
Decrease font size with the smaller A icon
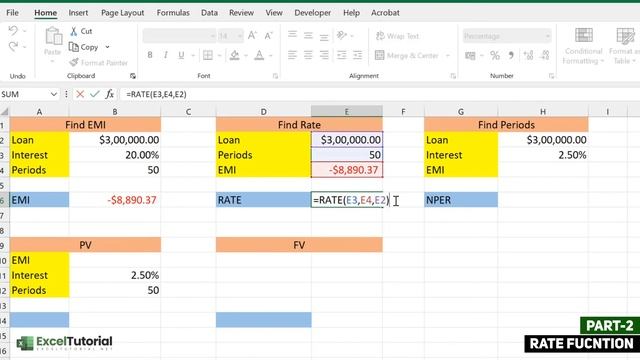(268, 36)
